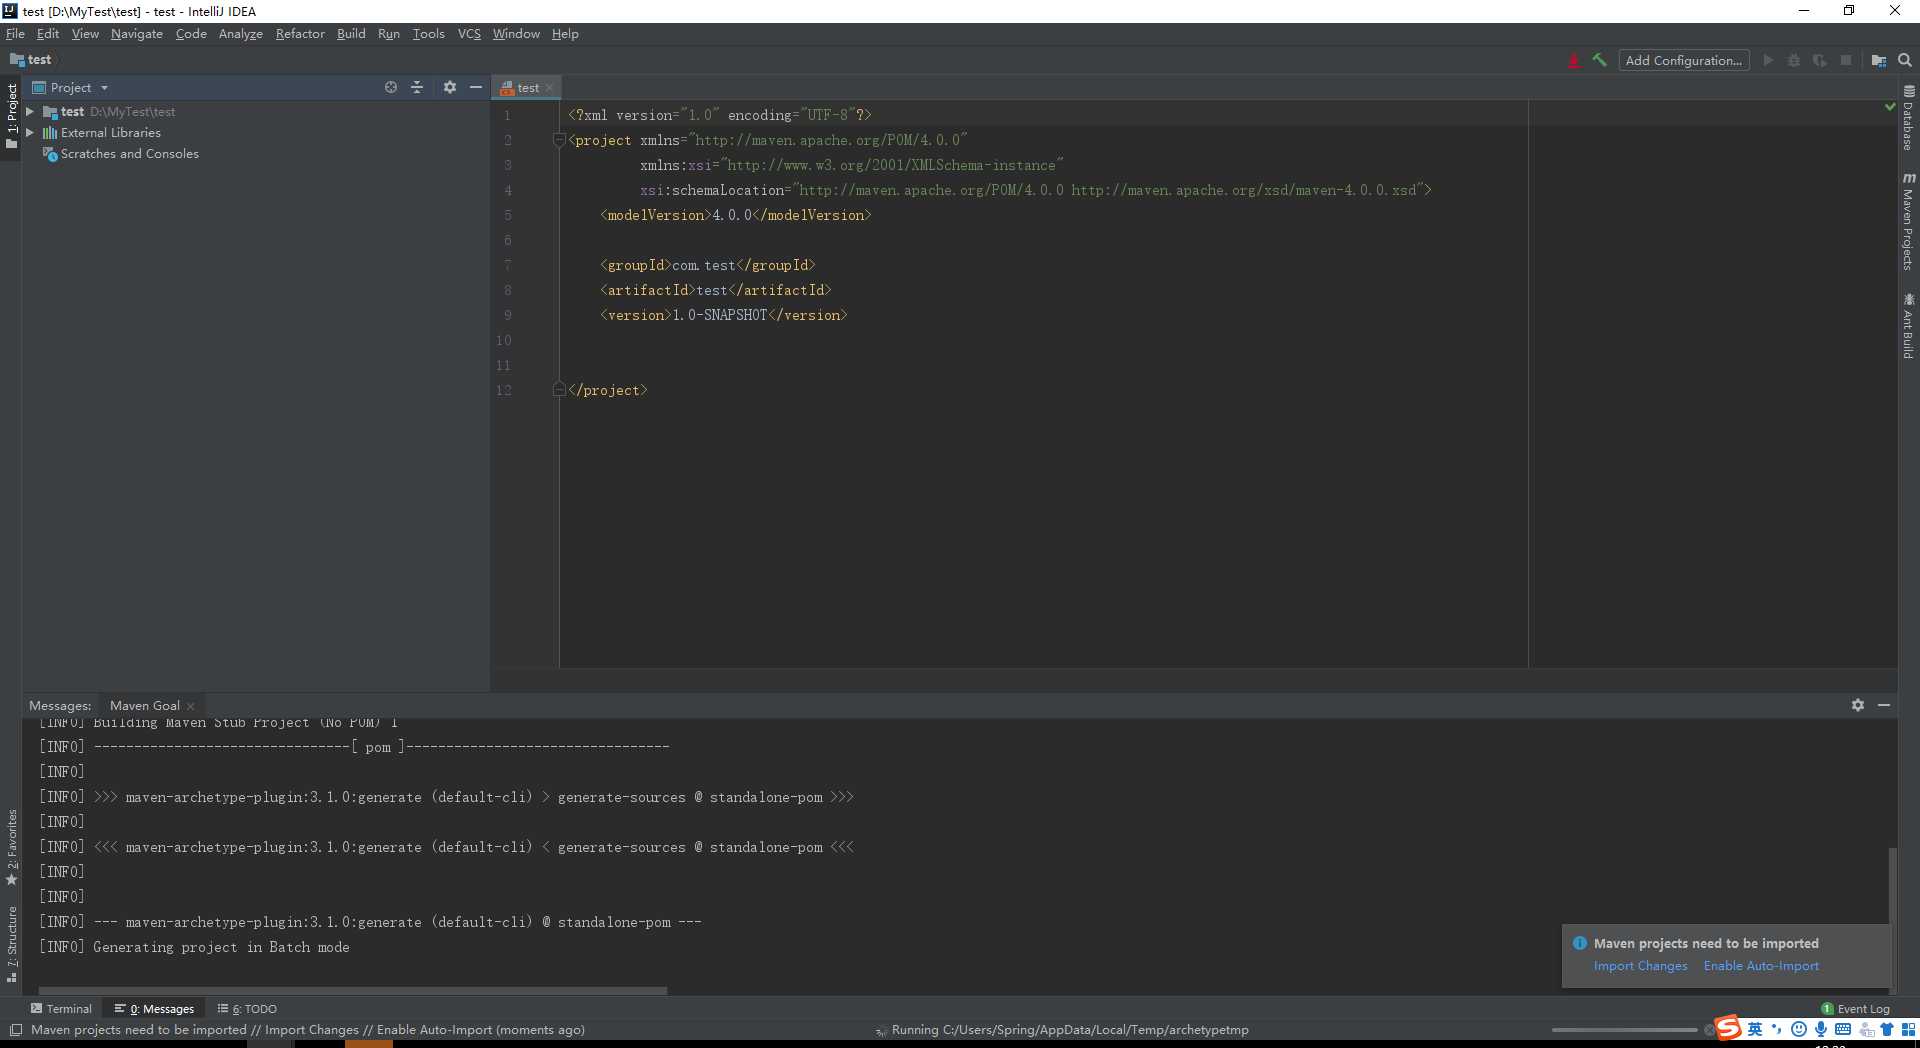
Task: Click the grayed Debug bug icon
Action: 1794,60
